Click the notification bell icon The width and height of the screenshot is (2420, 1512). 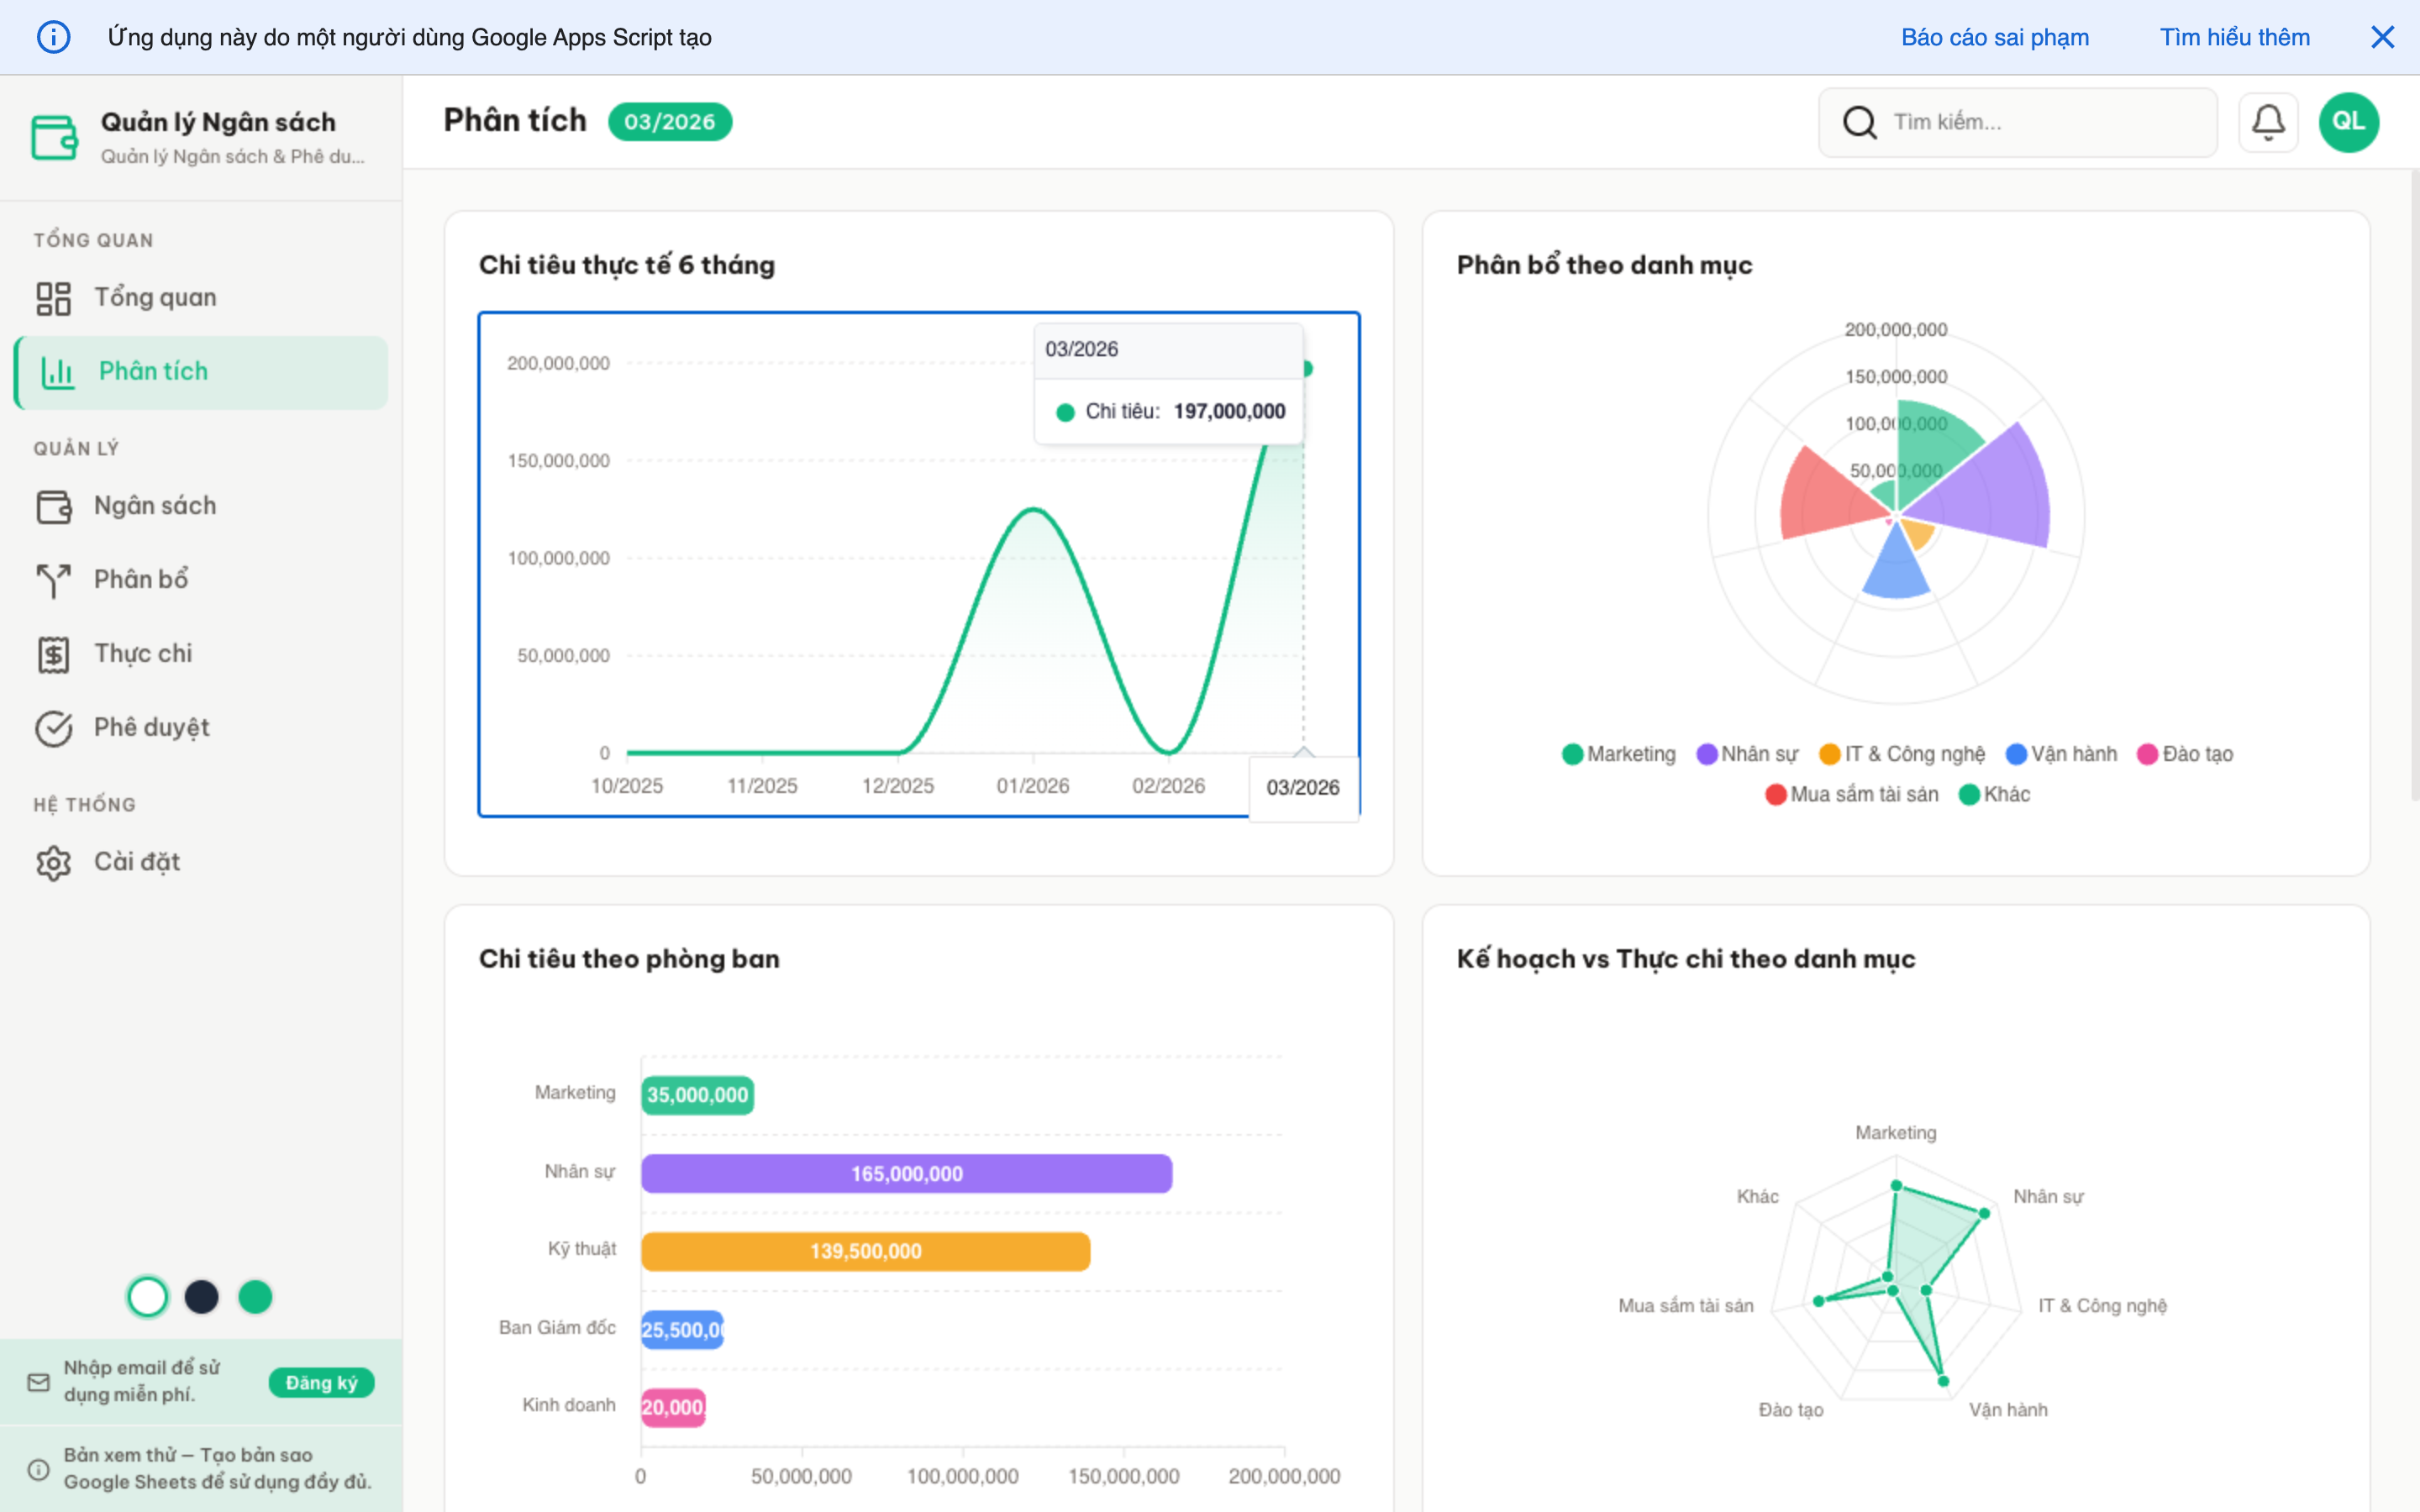pyautogui.click(x=2267, y=122)
